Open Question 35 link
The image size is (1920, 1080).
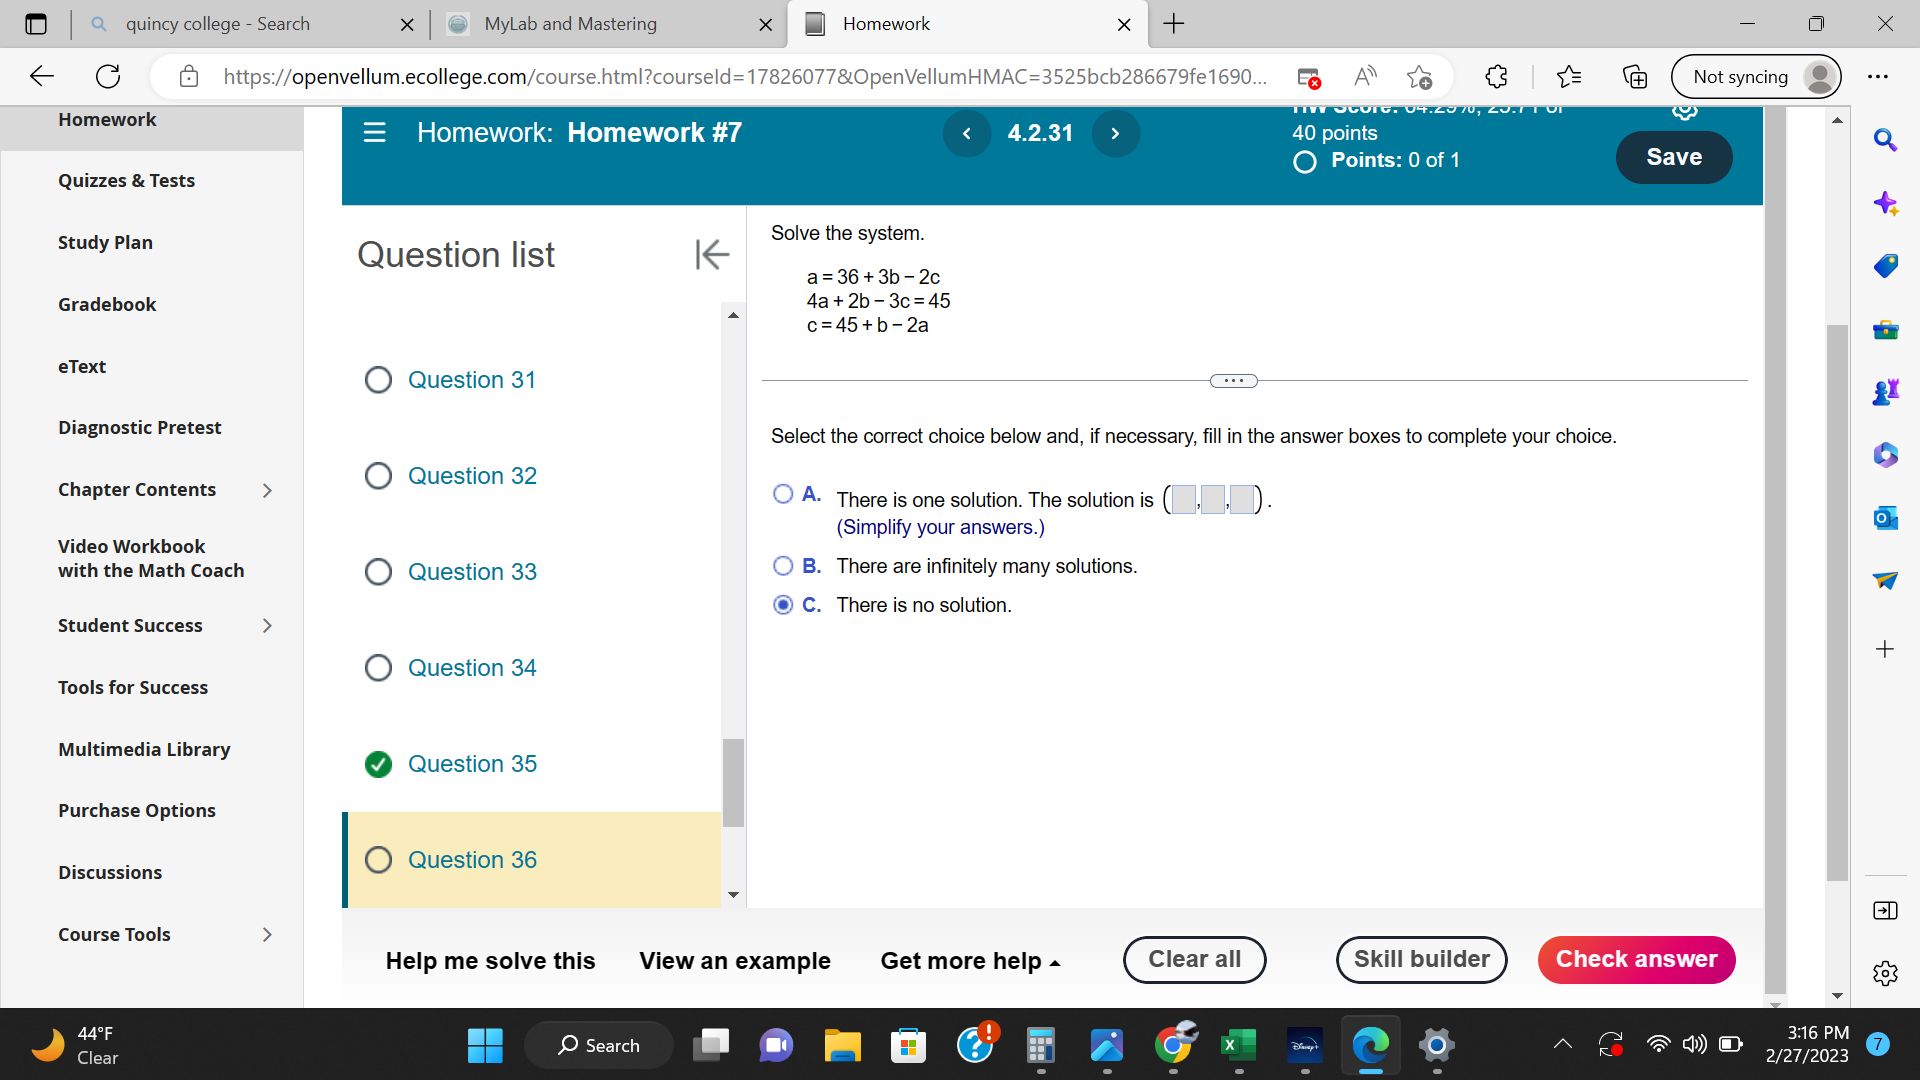coord(472,764)
